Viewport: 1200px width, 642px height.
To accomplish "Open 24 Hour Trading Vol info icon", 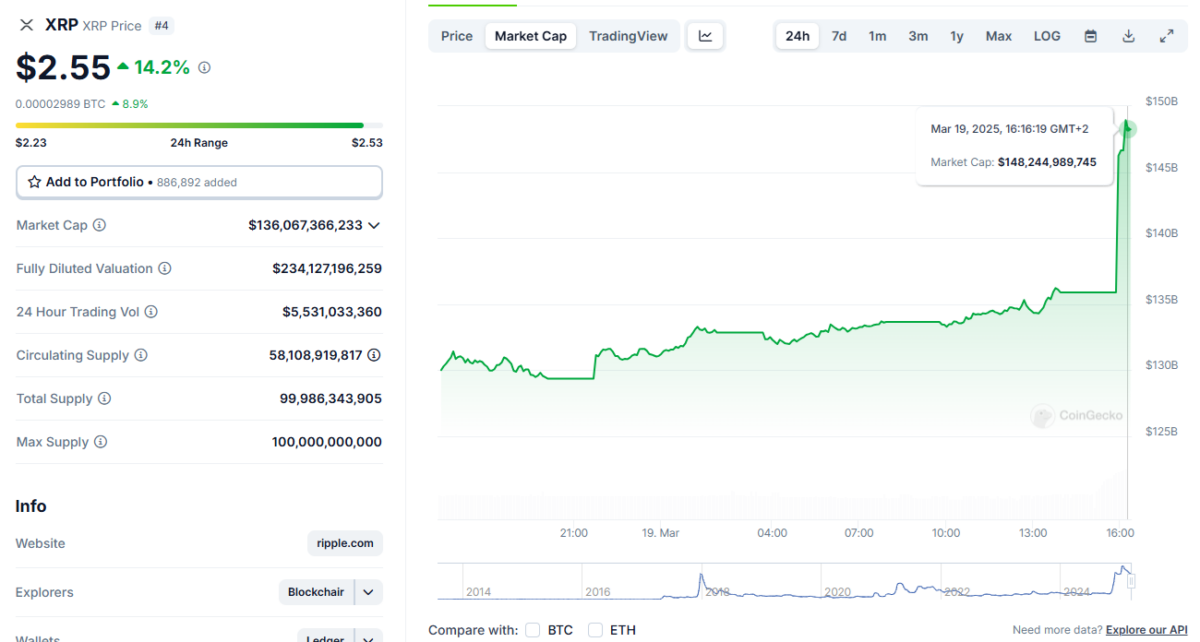I will 151,312.
